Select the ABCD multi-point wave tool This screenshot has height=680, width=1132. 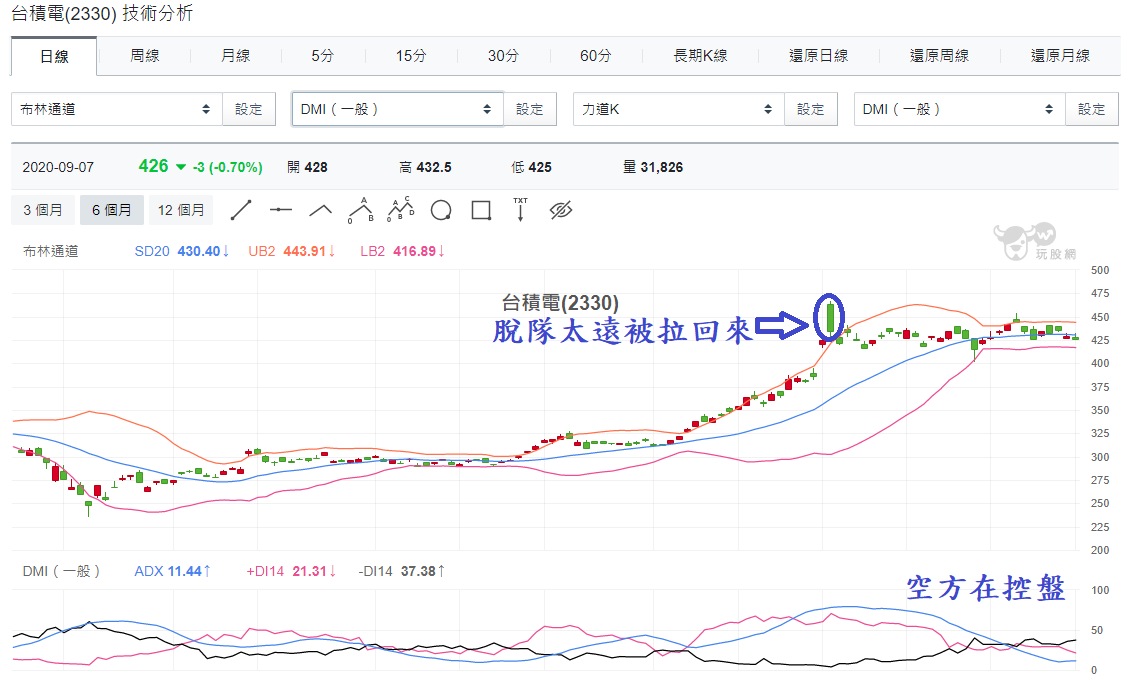401,209
